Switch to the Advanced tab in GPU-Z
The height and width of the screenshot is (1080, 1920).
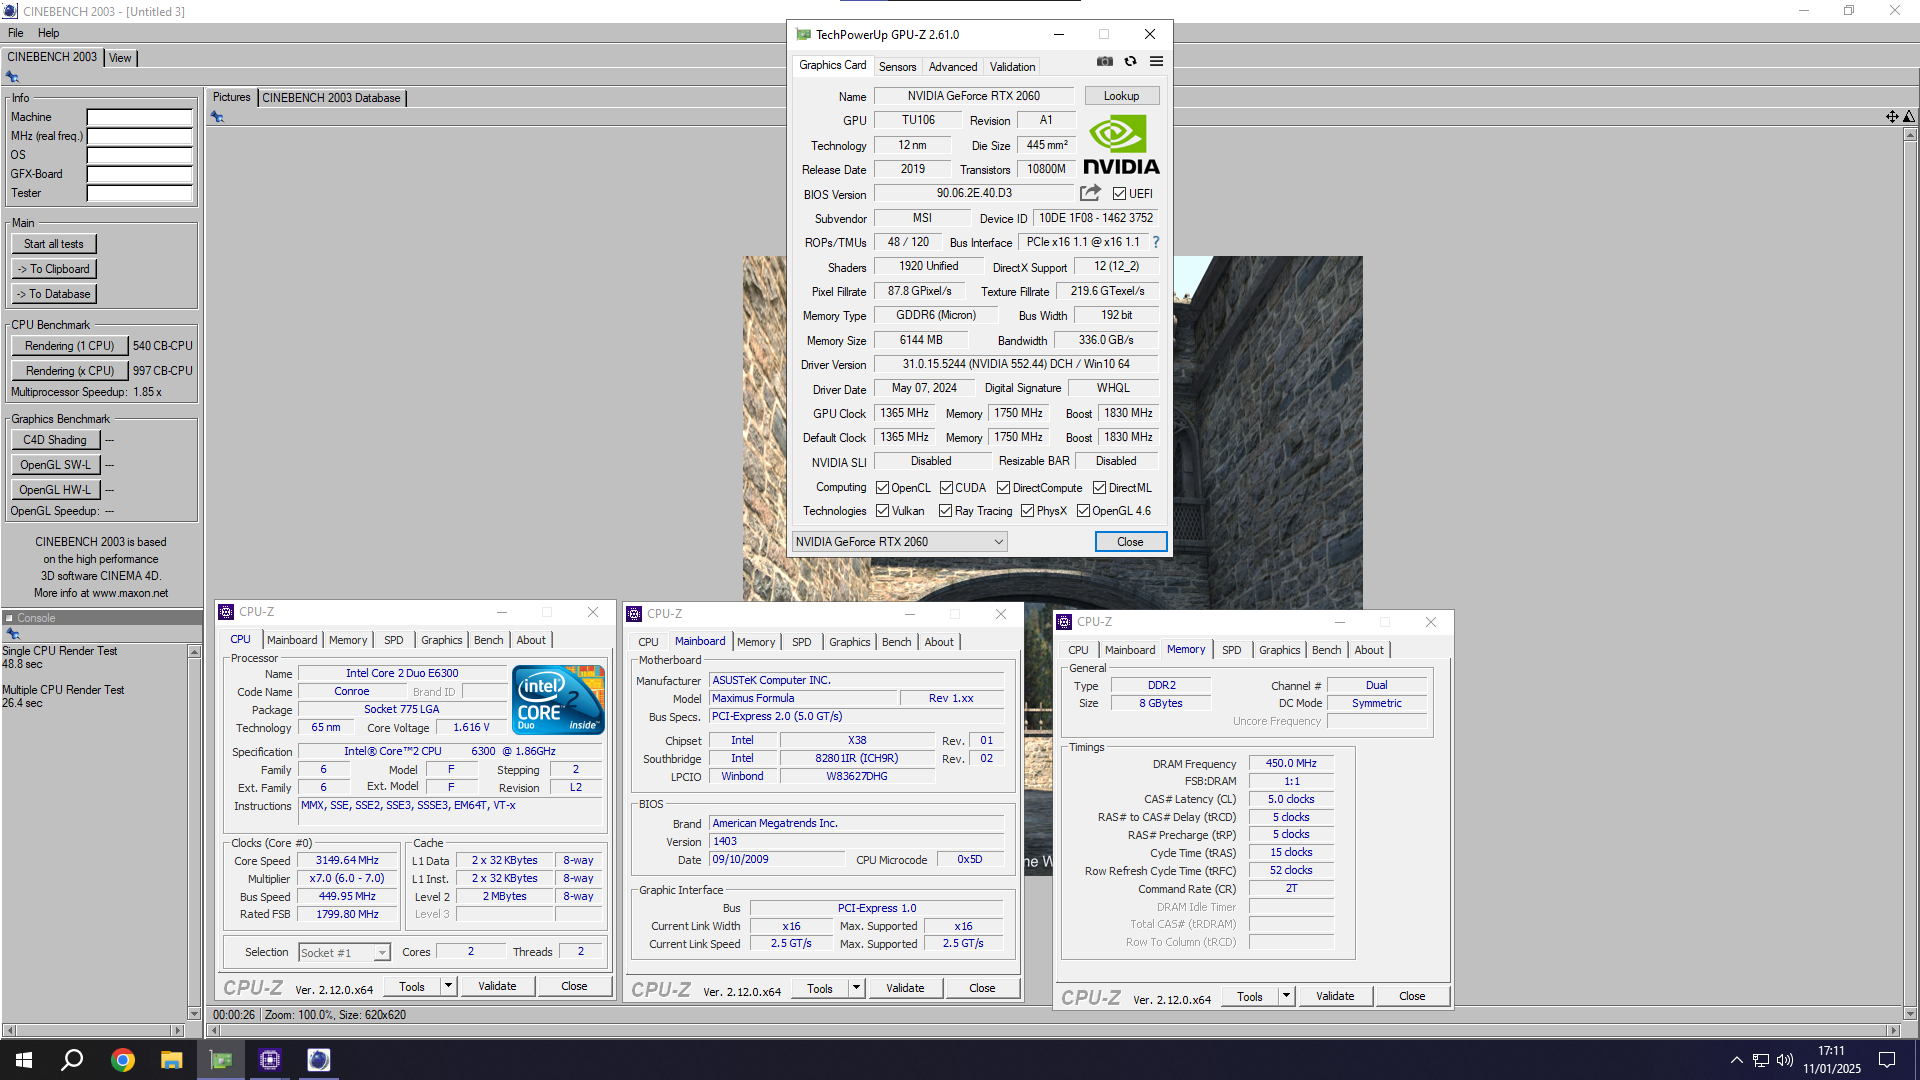click(x=953, y=67)
